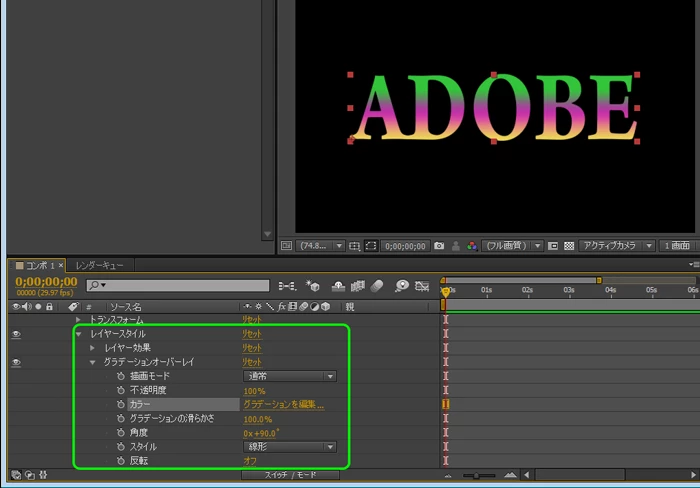Collapse the レイヤースタイル group
700x488 pixels.
click(x=79, y=334)
